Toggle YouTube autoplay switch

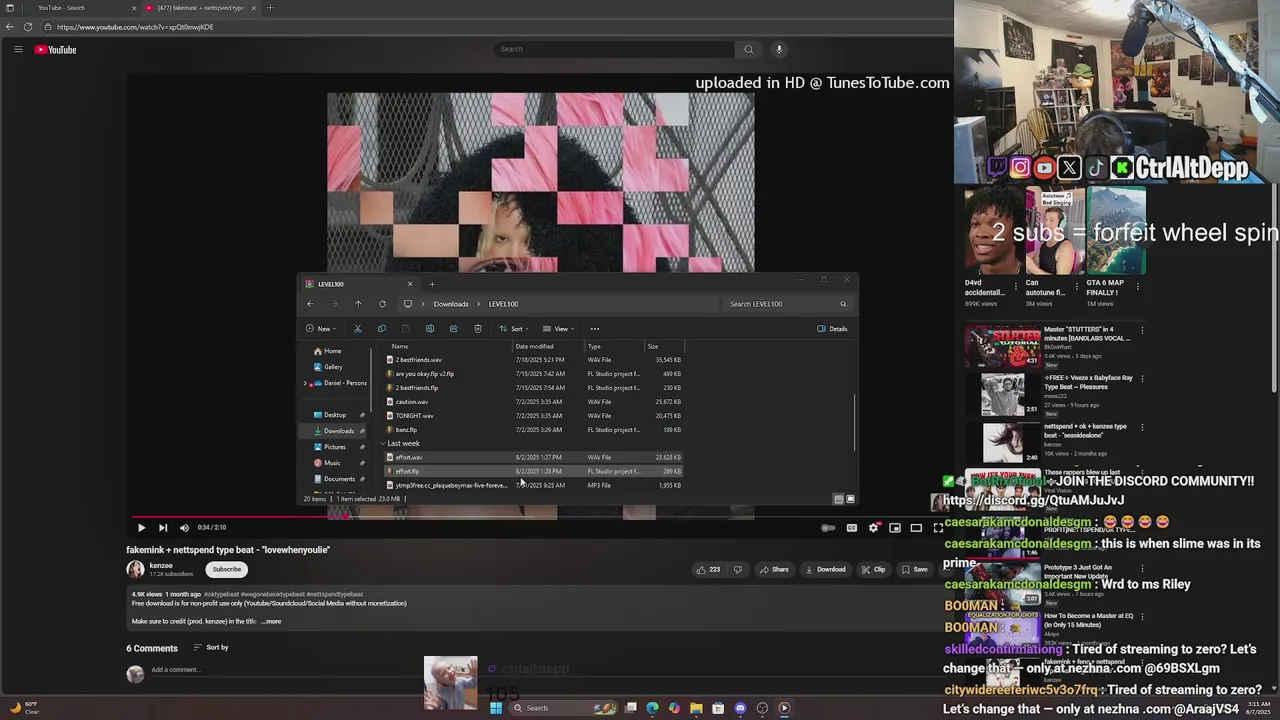click(828, 528)
